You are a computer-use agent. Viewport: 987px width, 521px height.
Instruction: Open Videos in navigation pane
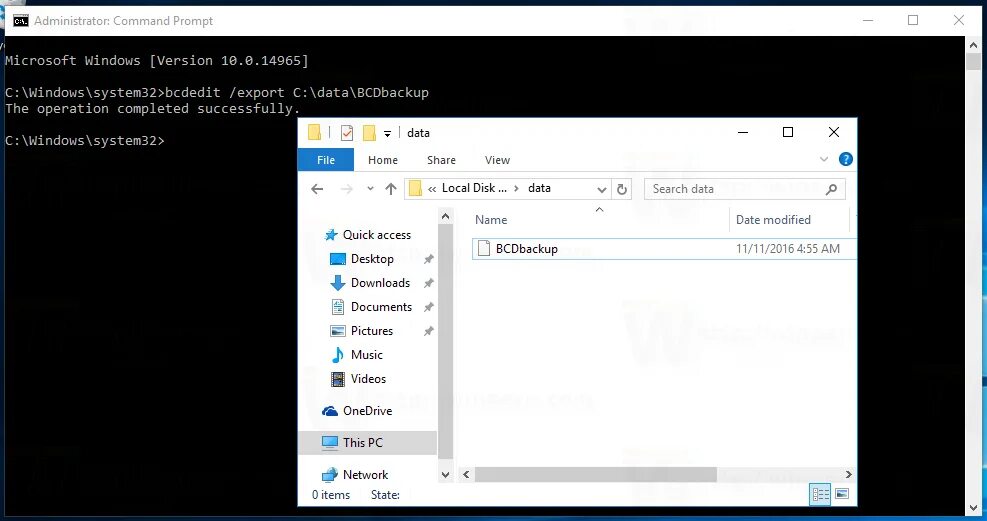tap(358, 379)
